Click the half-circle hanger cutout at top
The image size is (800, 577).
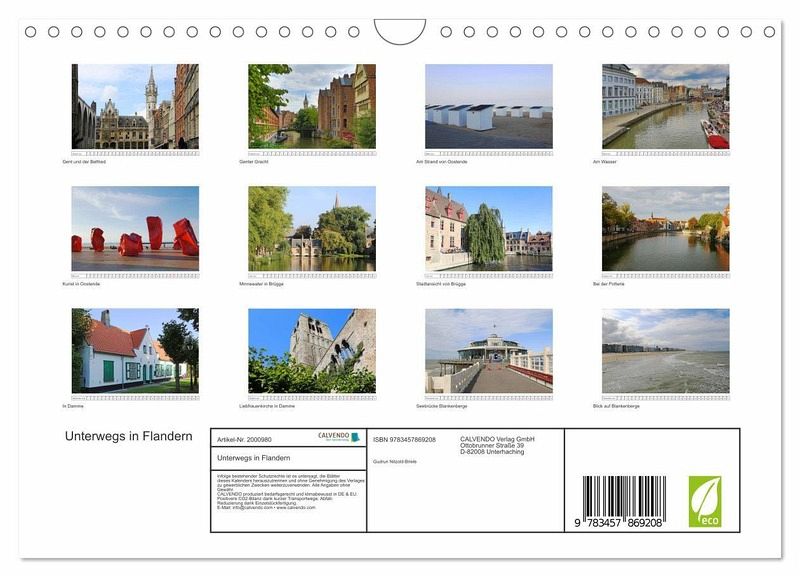pos(400,32)
